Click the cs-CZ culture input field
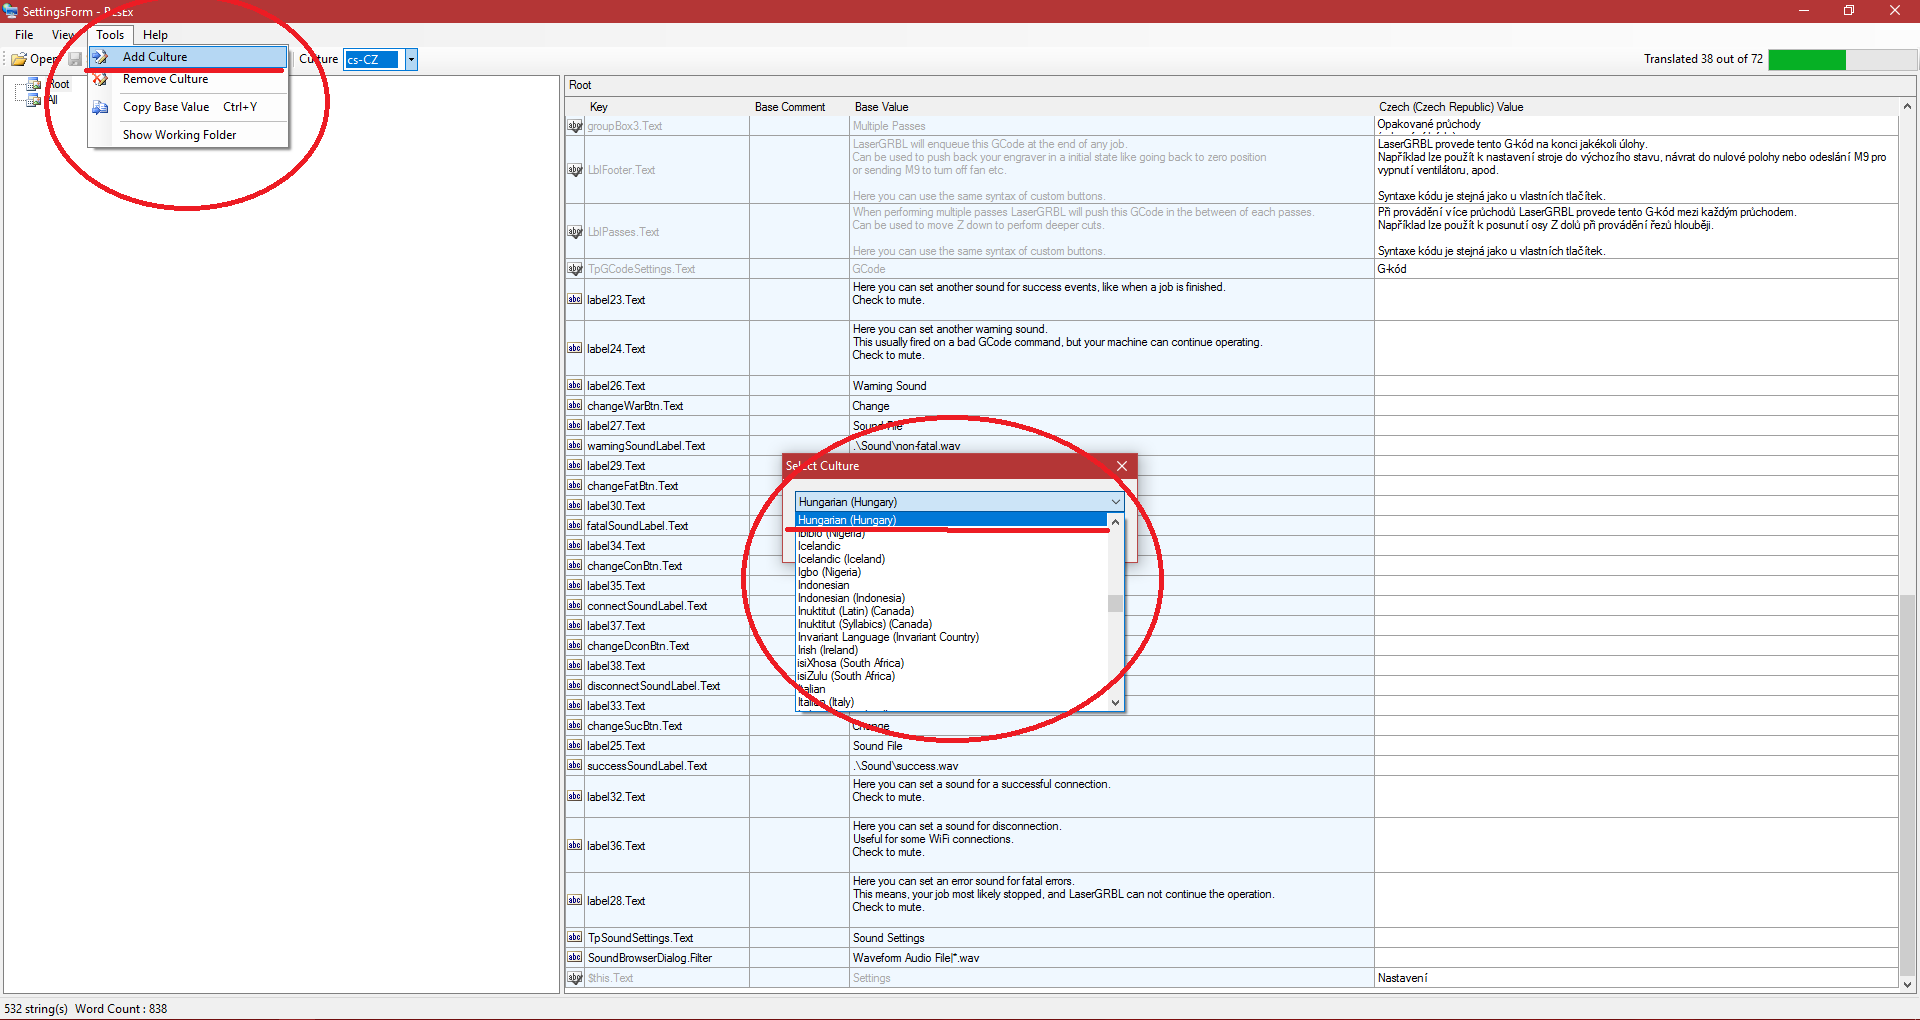 [x=372, y=60]
